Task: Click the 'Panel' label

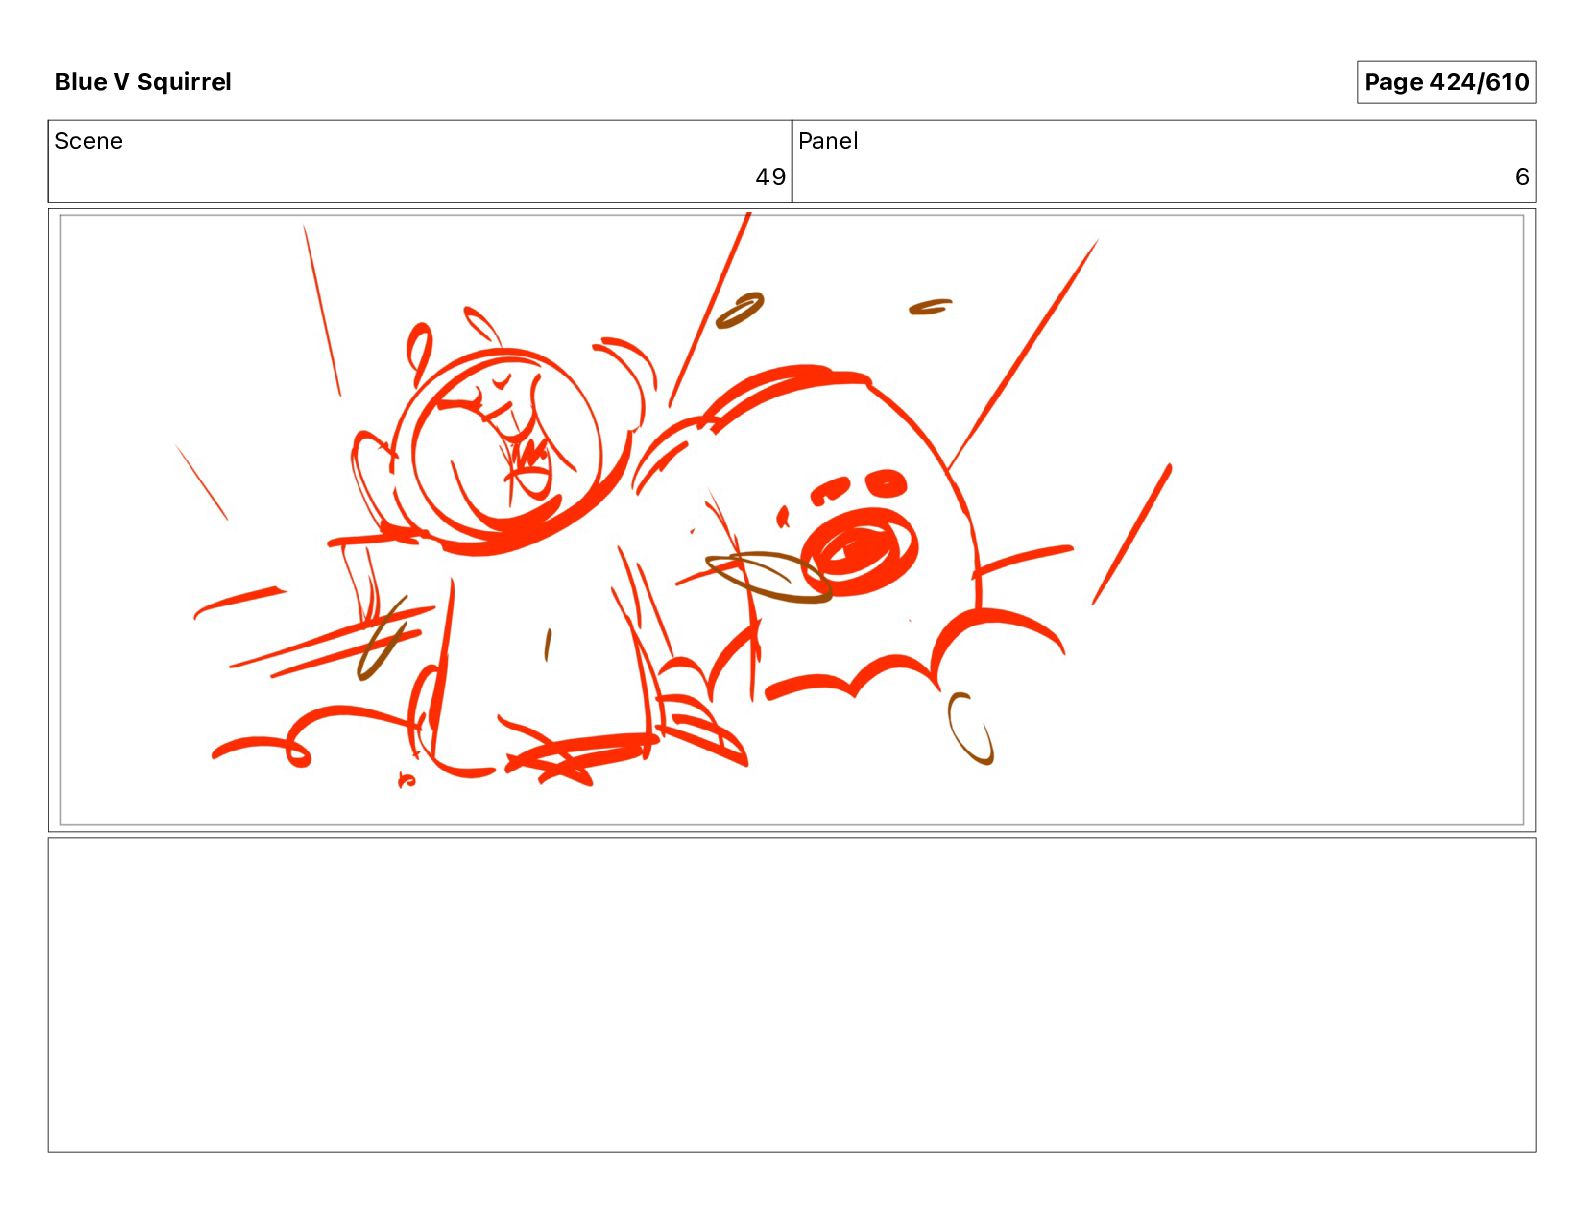Action: pos(828,141)
